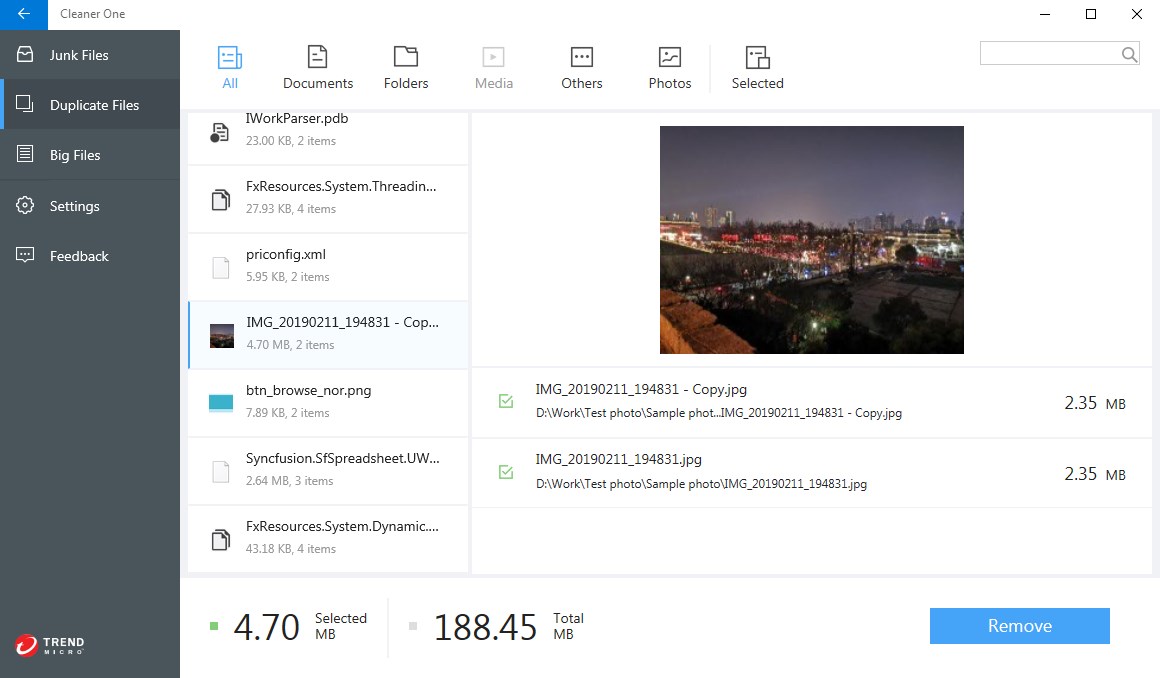Click btn_browse_nor.png thumbnail icon
The width and height of the screenshot is (1160, 678).
(221, 403)
